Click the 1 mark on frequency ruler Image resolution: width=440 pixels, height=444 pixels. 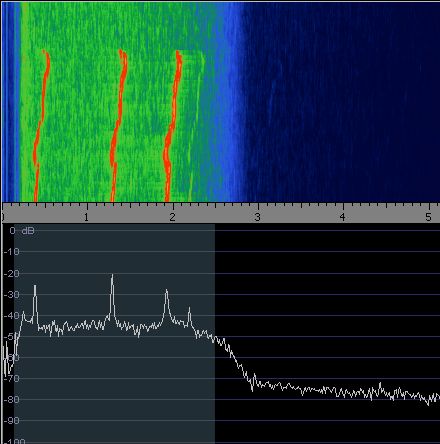click(x=86, y=218)
